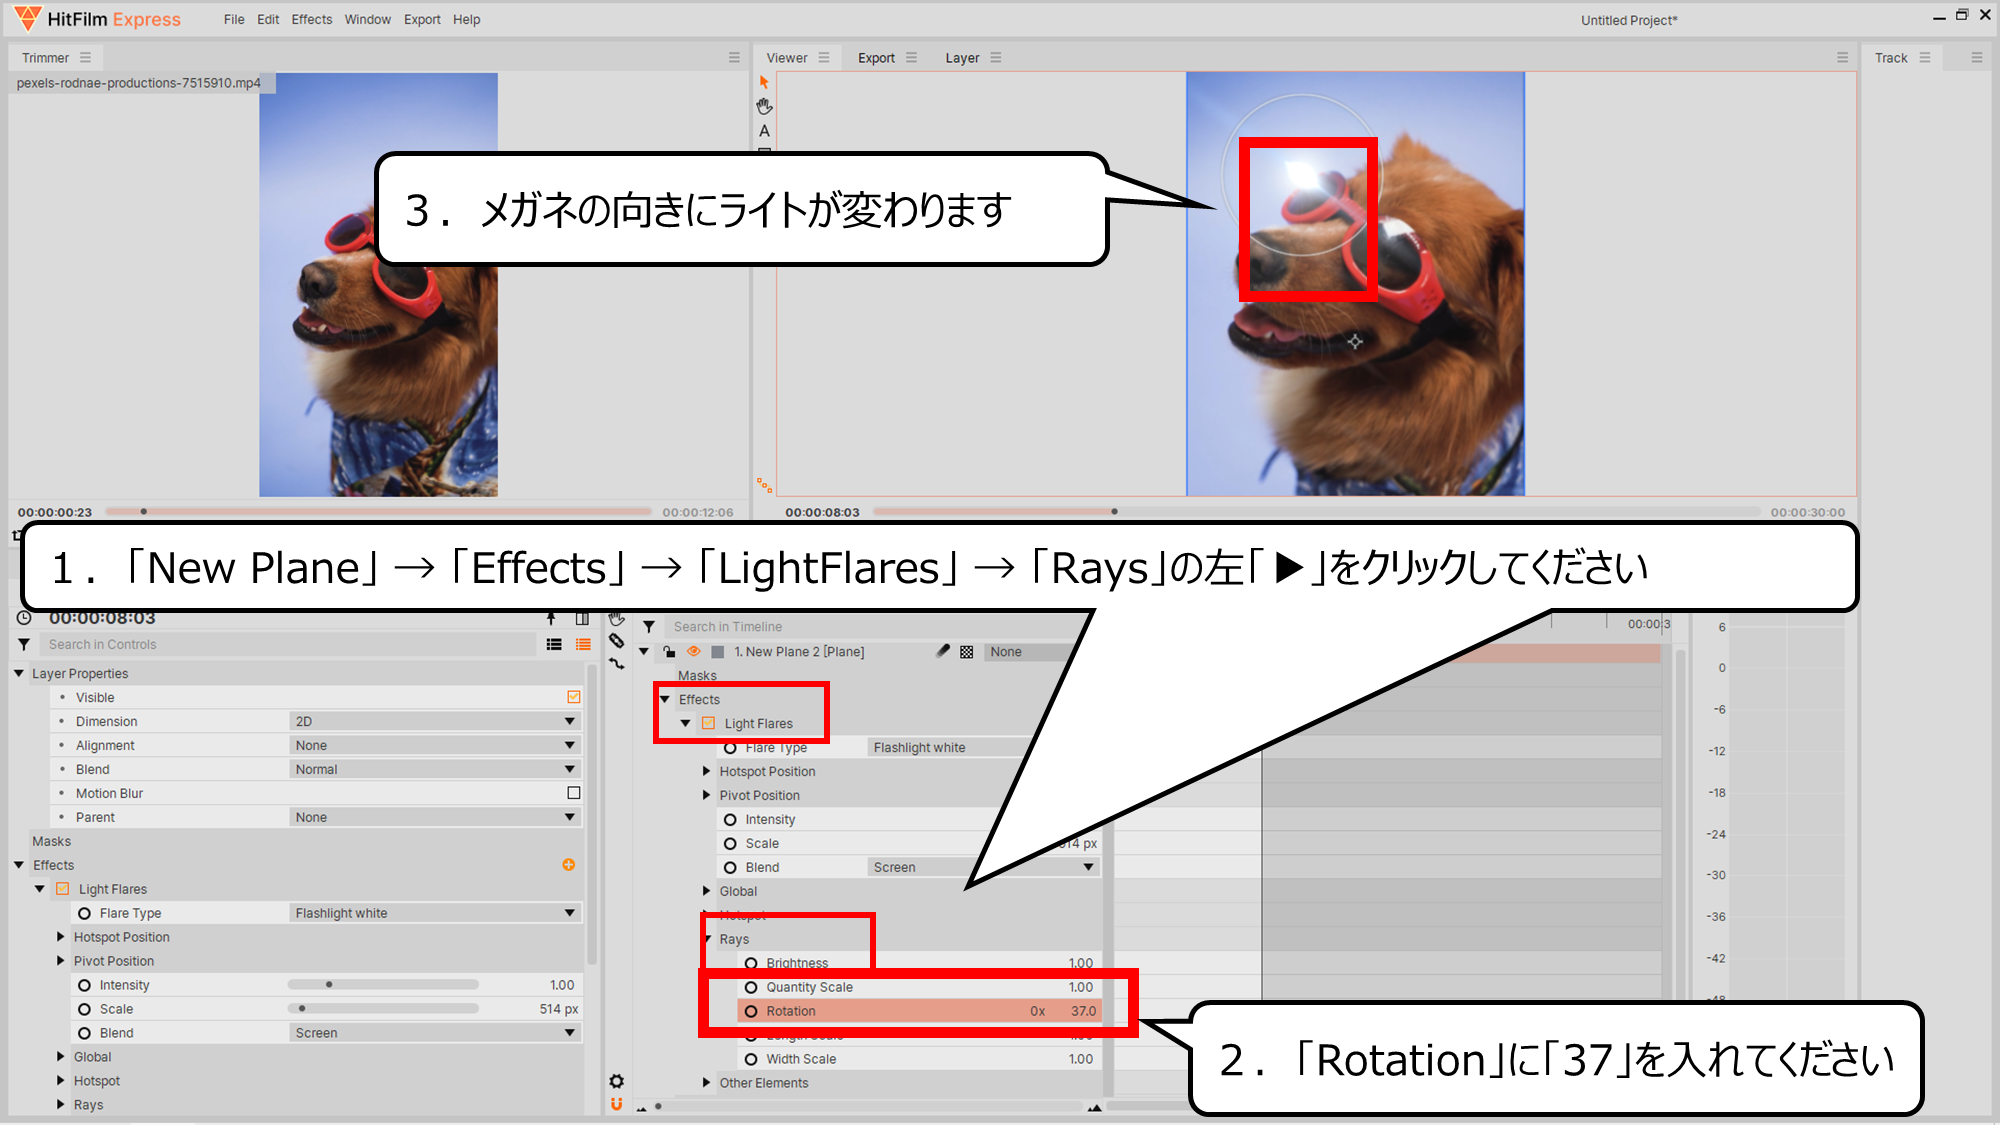
Task: Pick the Hand pan tool in Viewer
Action: [x=764, y=106]
